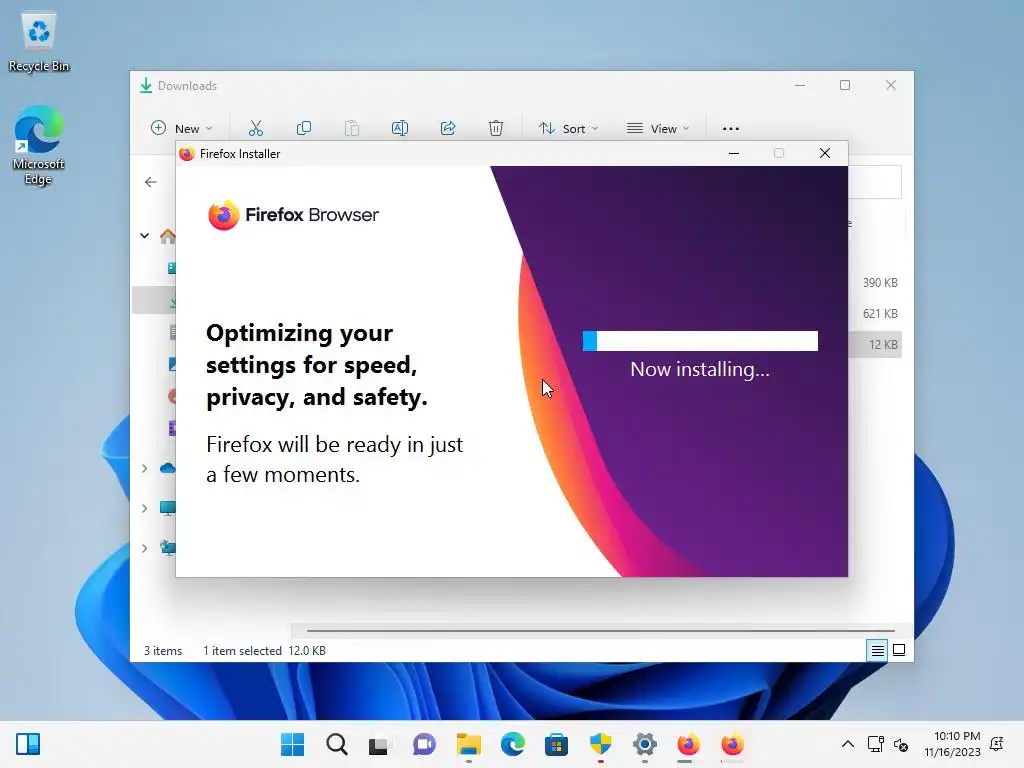Click the Delete trash icon in Downloads toolbar
Image resolution: width=1024 pixels, height=768 pixels.
tap(496, 128)
